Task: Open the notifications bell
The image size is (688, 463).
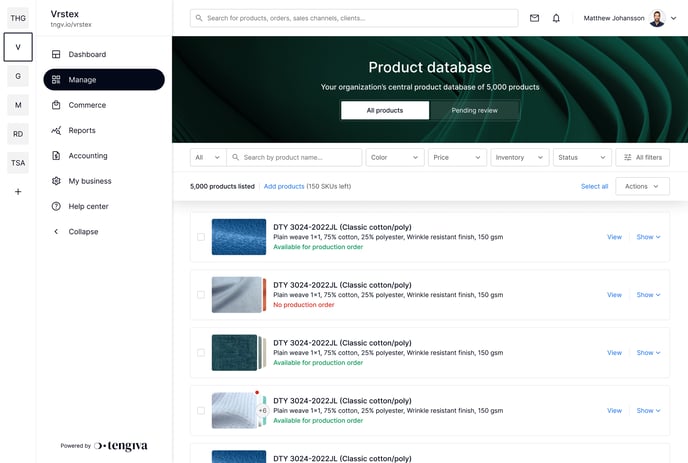Action: click(556, 18)
